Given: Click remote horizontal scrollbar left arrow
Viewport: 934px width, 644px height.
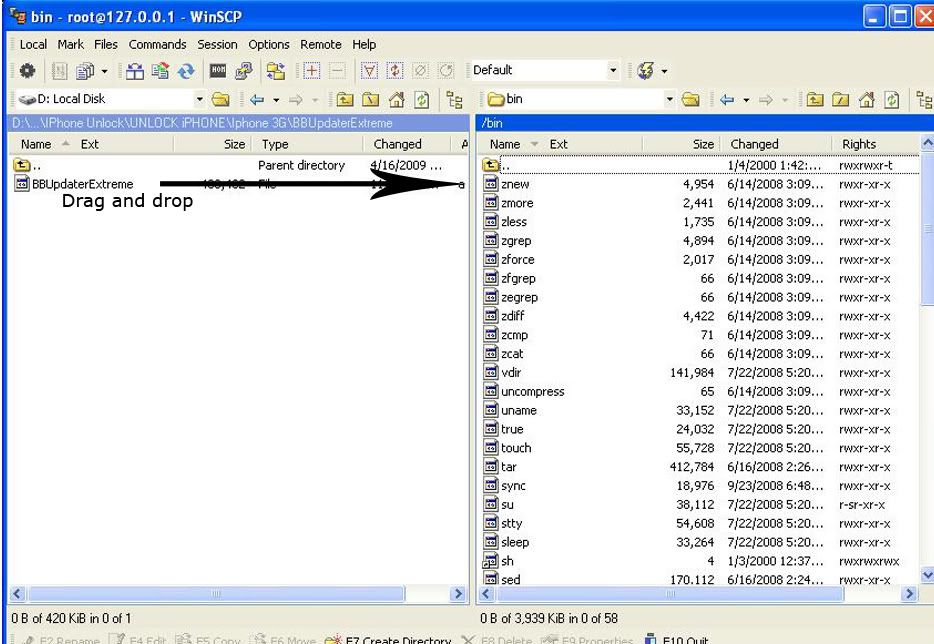Looking at the screenshot, I should tap(486, 593).
